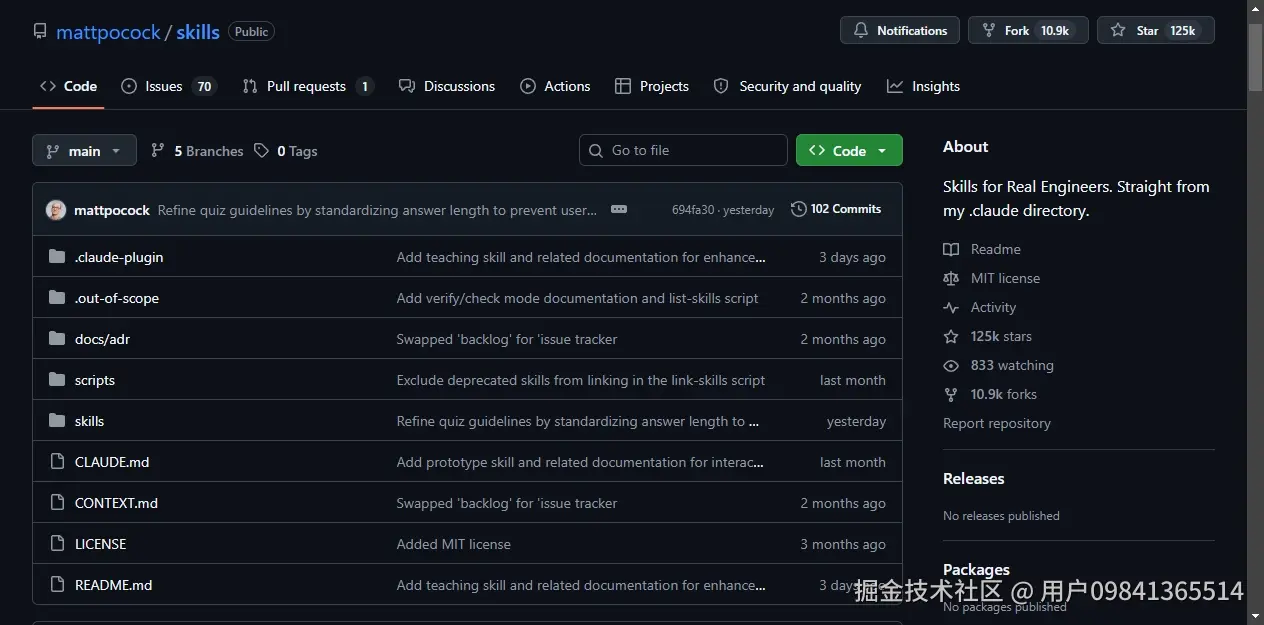Click the mattpocock author name in commit row
Viewport: 1264px width, 625px height.
(x=112, y=210)
